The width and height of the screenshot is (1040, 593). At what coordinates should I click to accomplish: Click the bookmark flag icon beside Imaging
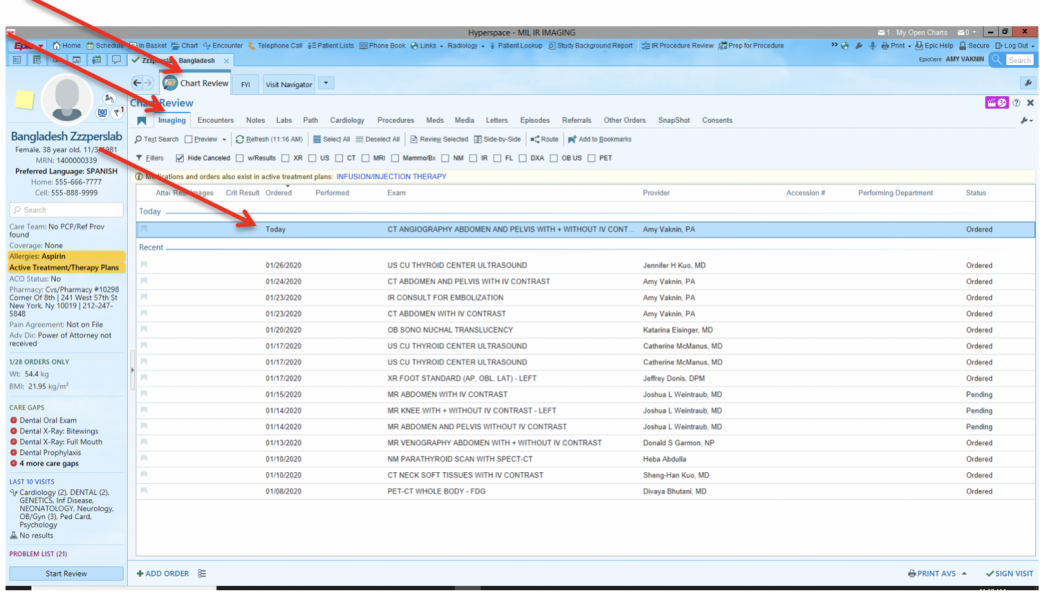(x=142, y=121)
